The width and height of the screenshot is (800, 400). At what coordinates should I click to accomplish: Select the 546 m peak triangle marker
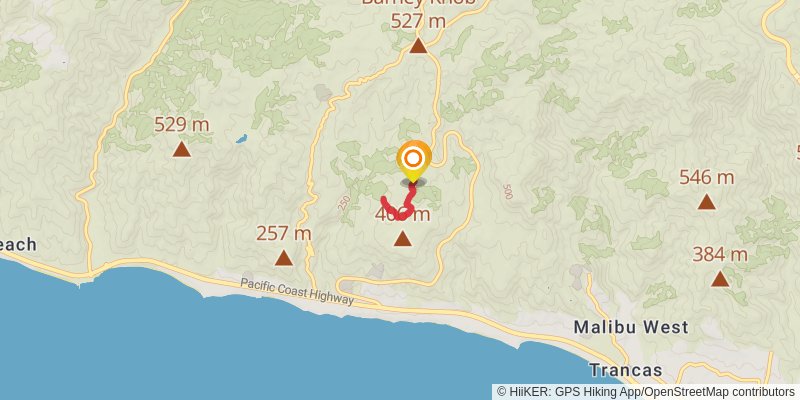[x=707, y=202]
